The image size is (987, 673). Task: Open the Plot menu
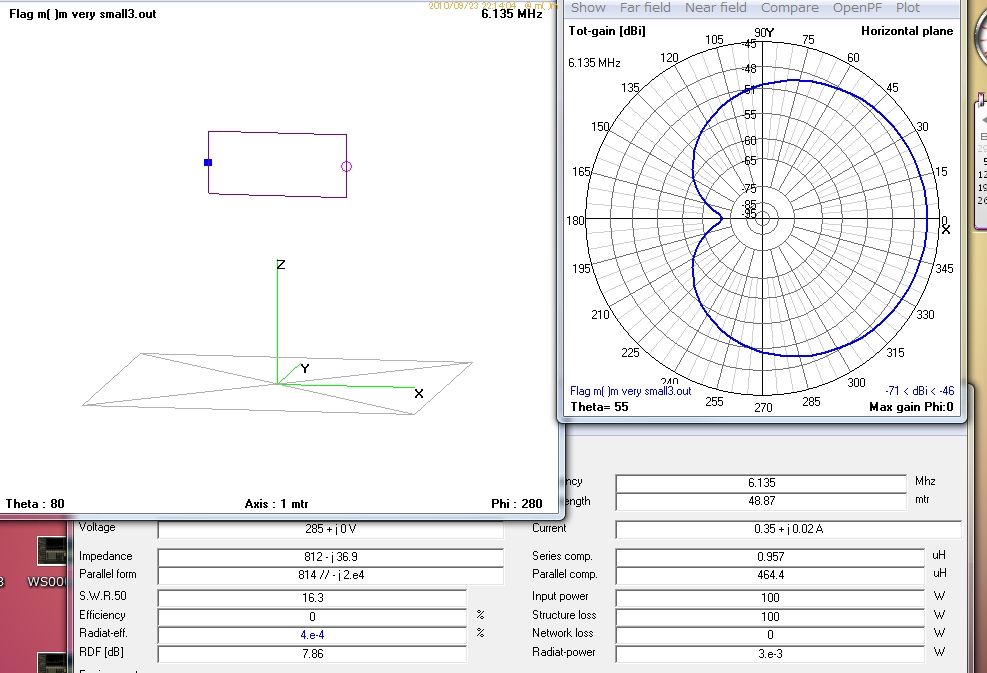908,8
